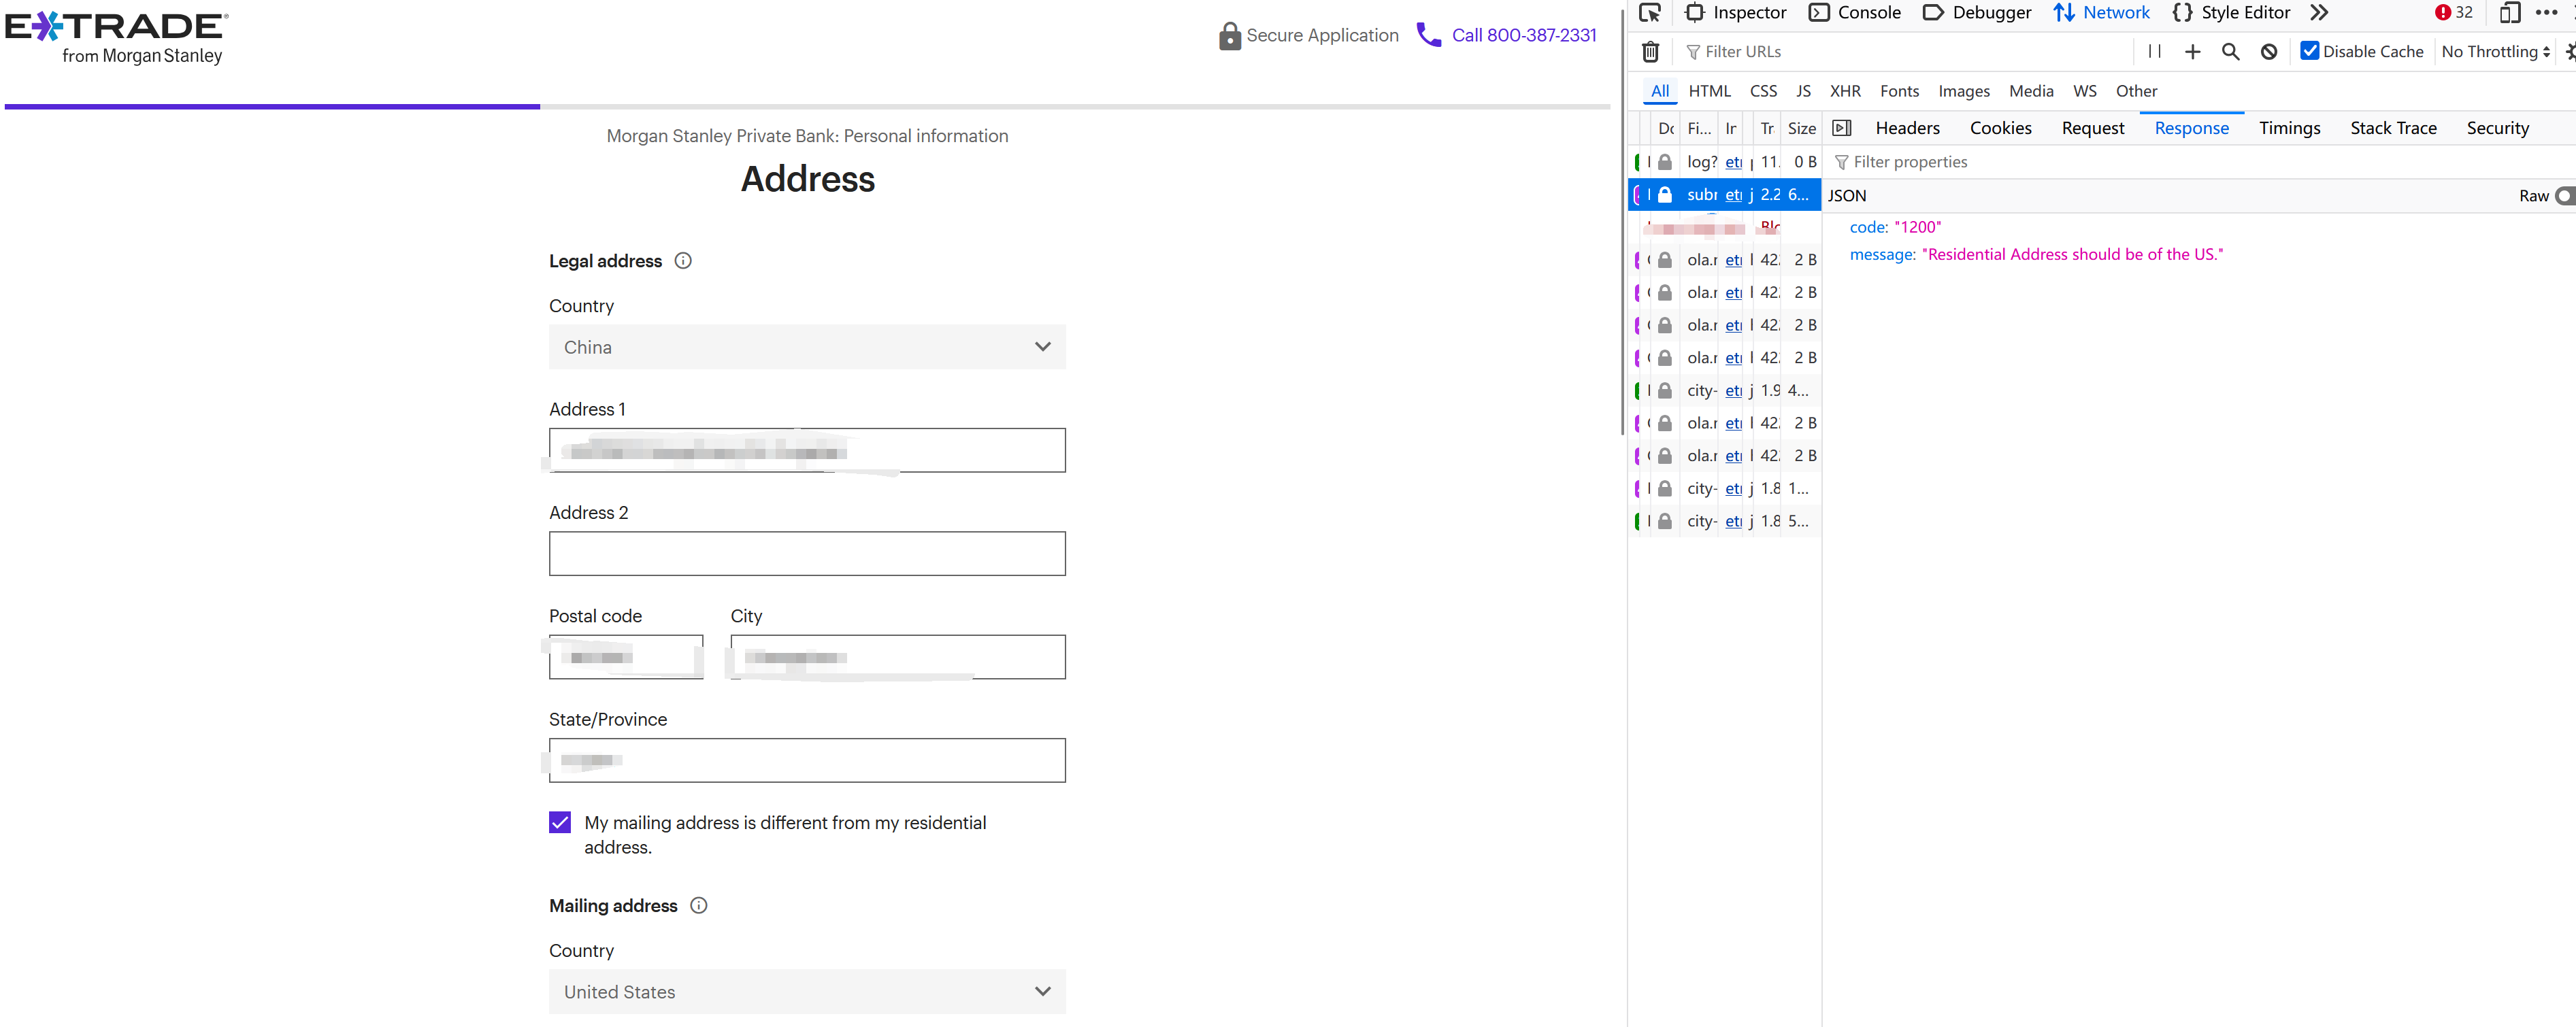Open network search magnifier icon
This screenshot has height=1027, width=2576.
coord(2230,52)
